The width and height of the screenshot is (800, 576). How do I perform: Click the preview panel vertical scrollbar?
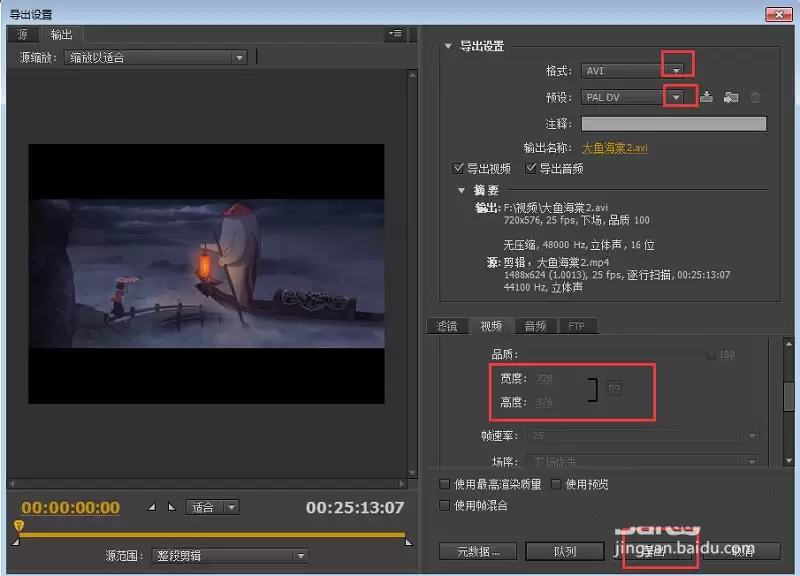(x=412, y=273)
